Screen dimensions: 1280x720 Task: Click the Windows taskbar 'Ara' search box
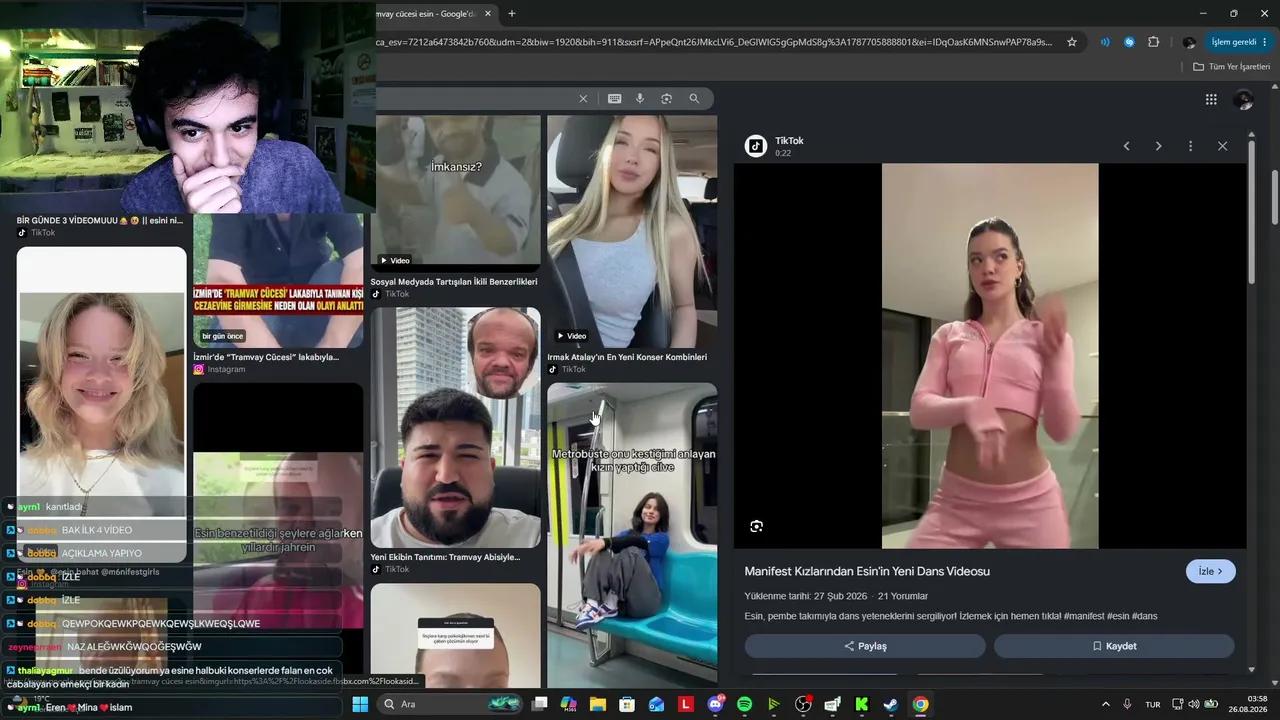[449, 704]
